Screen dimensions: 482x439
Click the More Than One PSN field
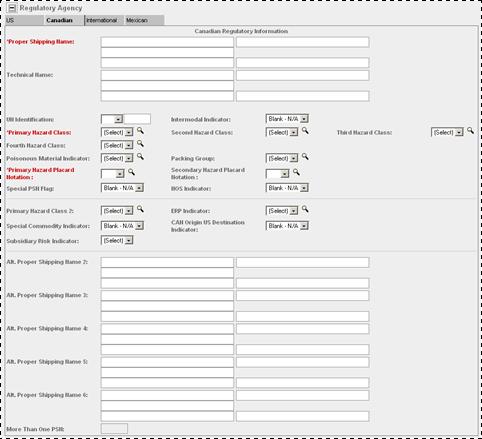[114, 429]
